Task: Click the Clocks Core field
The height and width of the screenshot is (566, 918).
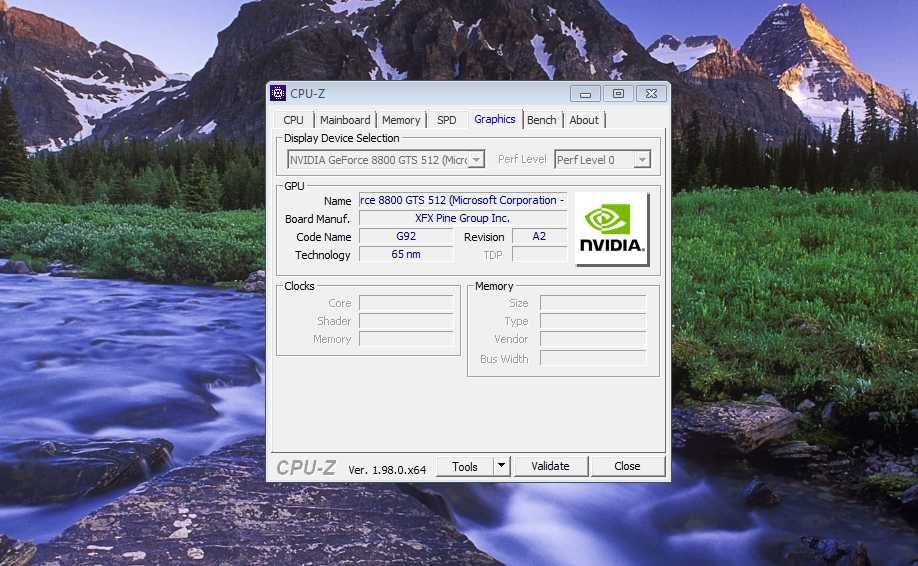Action: [x=406, y=303]
